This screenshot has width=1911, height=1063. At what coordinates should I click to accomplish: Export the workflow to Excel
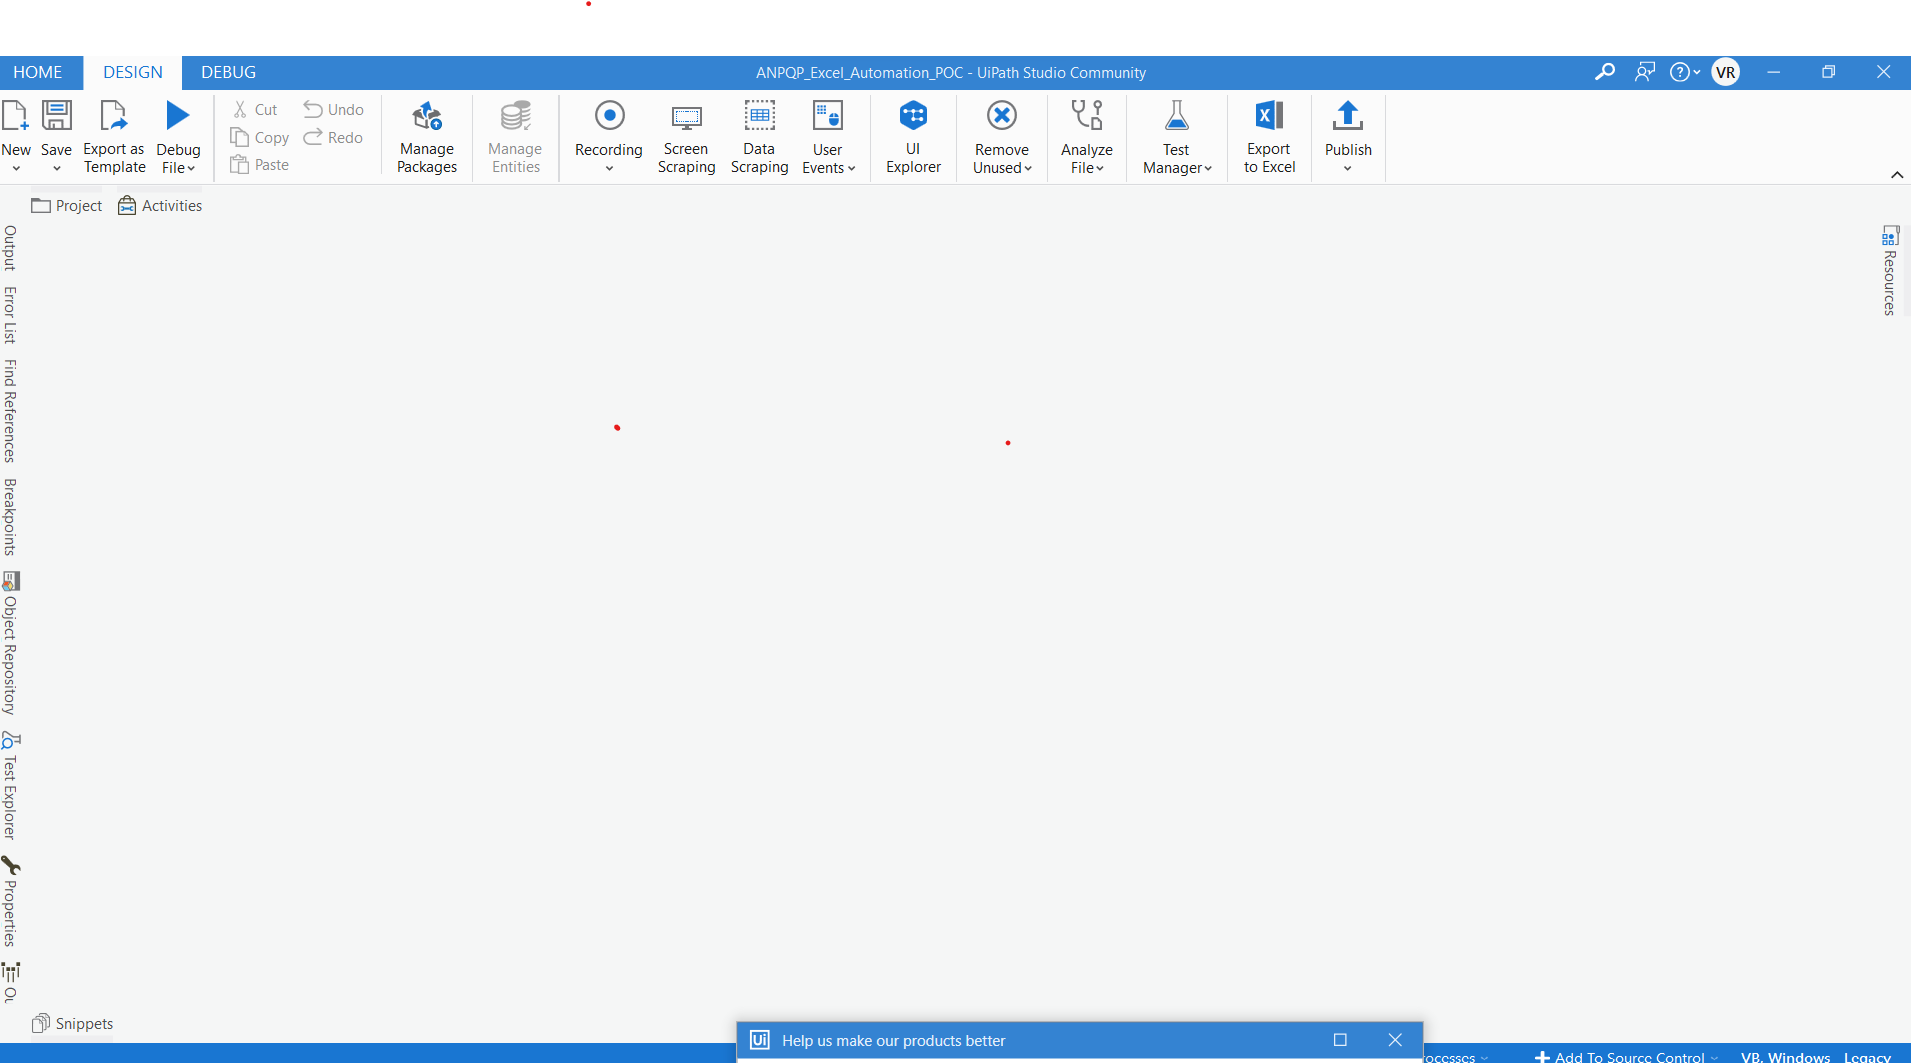coord(1268,137)
